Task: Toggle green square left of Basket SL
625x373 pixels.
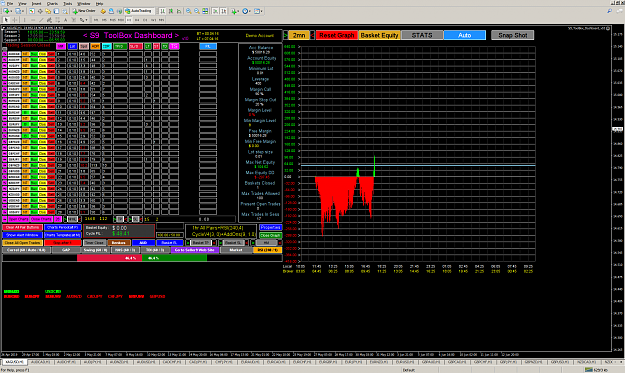Action: (x=220, y=243)
